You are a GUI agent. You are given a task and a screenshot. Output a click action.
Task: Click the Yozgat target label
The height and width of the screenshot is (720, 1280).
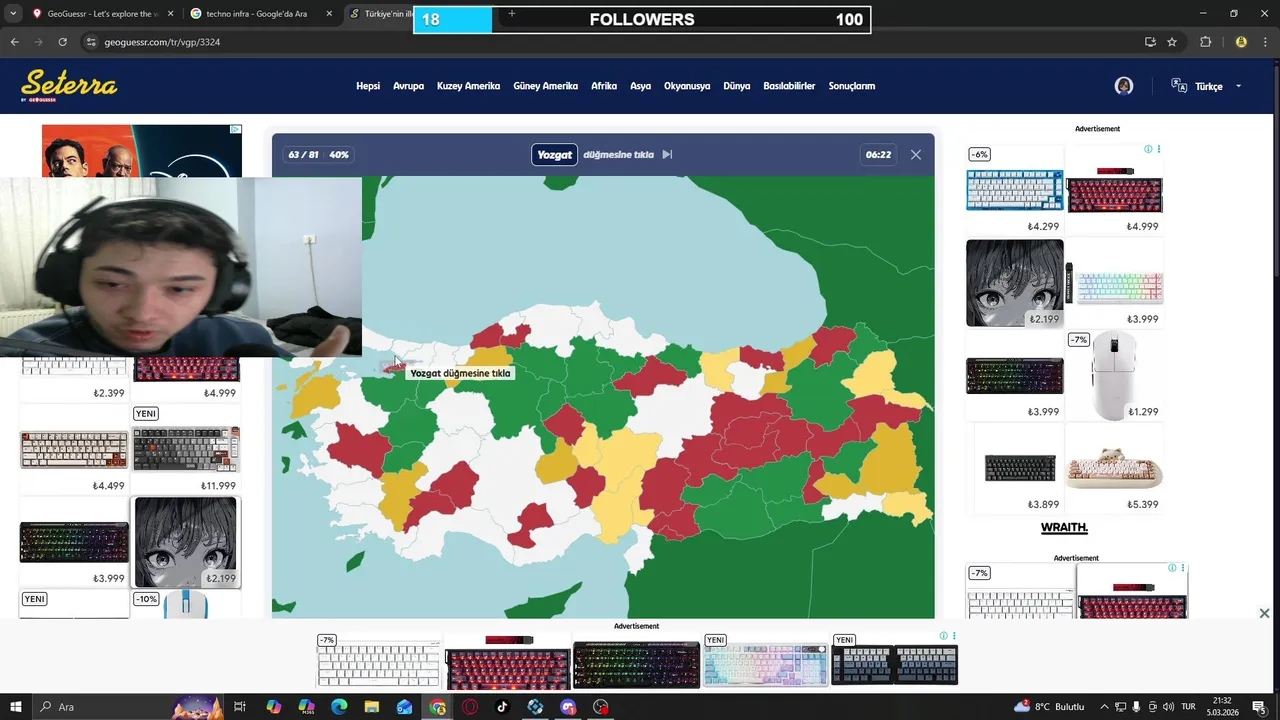point(555,155)
